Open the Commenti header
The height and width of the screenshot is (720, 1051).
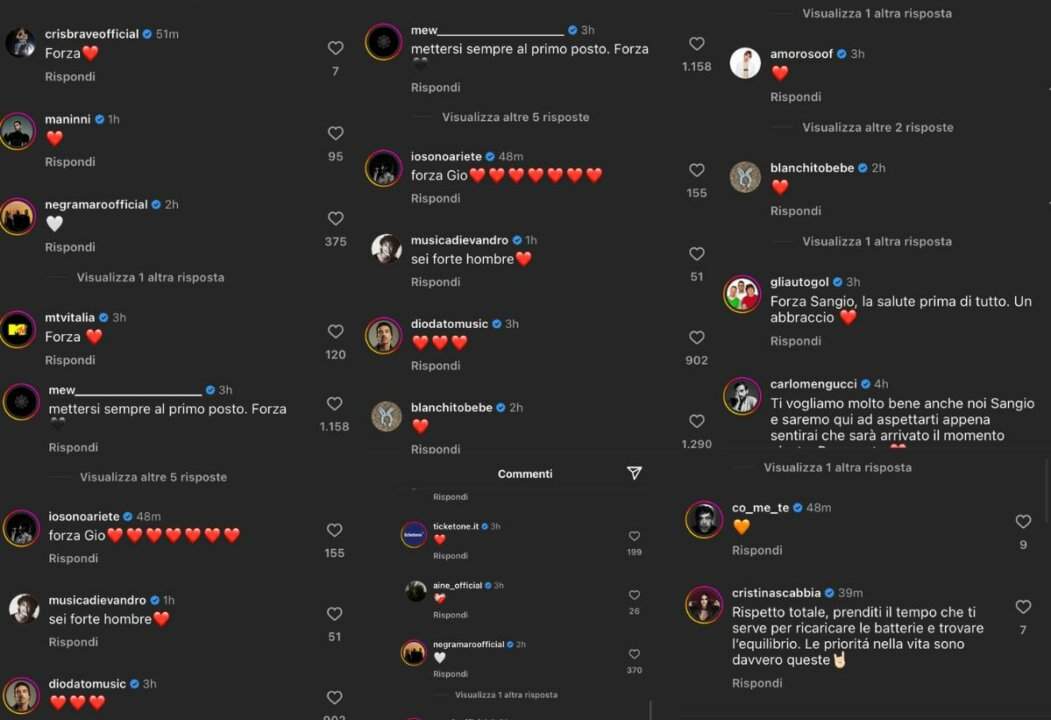[x=525, y=474]
